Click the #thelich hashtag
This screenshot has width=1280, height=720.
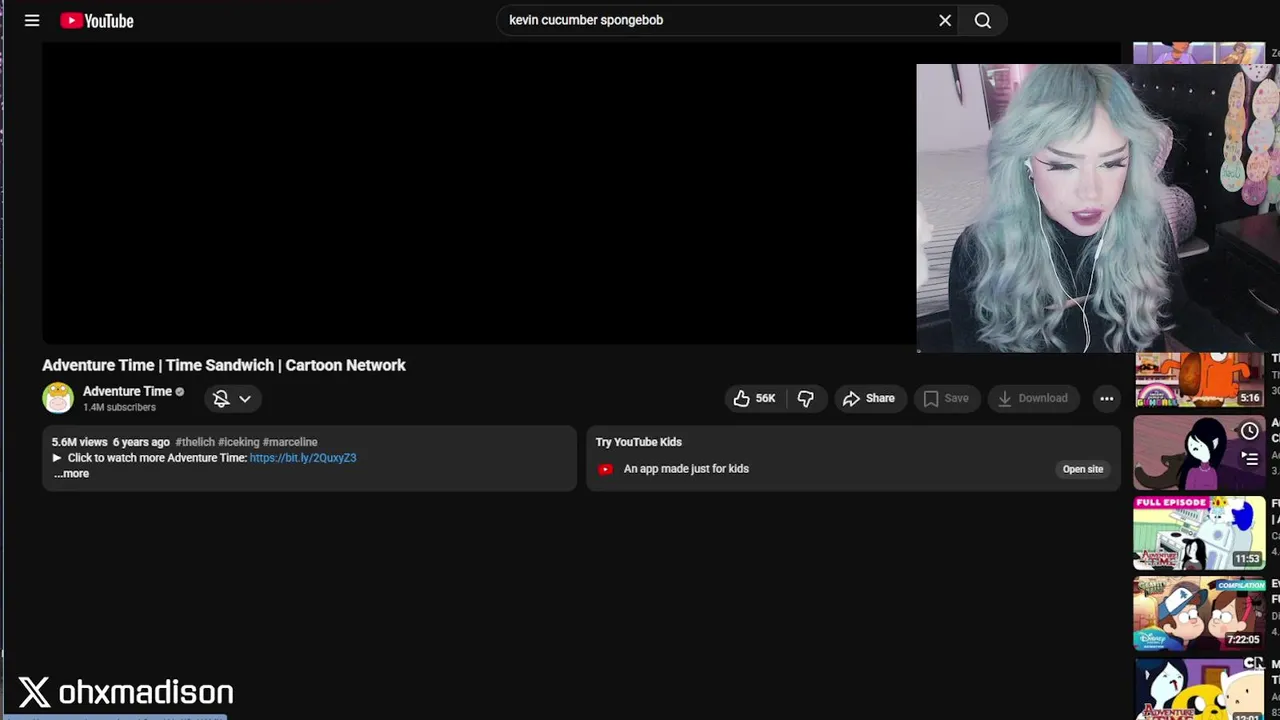click(x=195, y=442)
